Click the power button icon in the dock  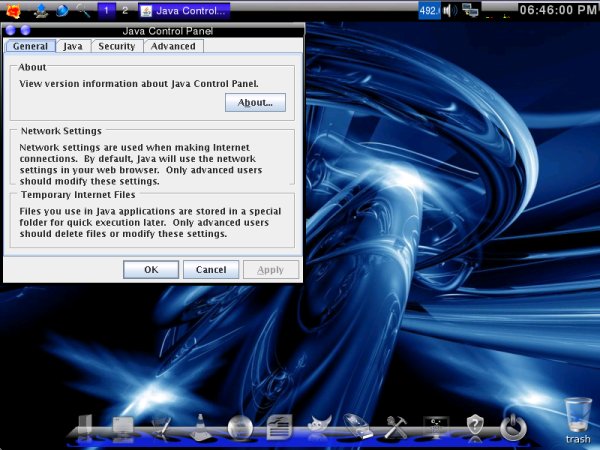click(513, 427)
